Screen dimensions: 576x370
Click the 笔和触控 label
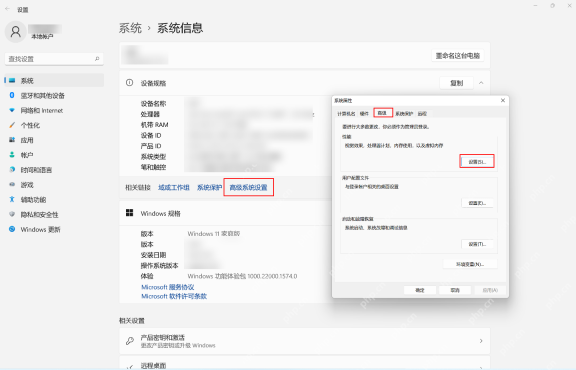pos(153,167)
